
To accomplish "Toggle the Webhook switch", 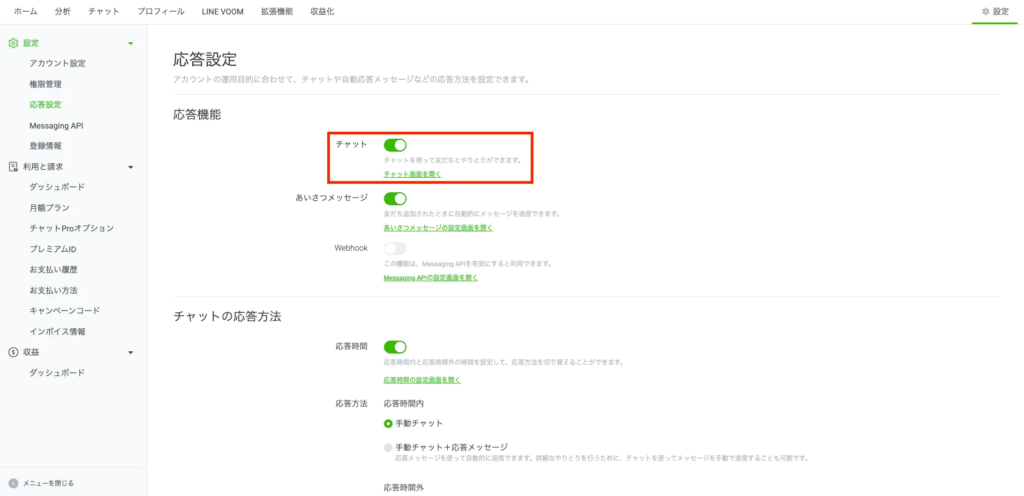I will click(x=395, y=248).
